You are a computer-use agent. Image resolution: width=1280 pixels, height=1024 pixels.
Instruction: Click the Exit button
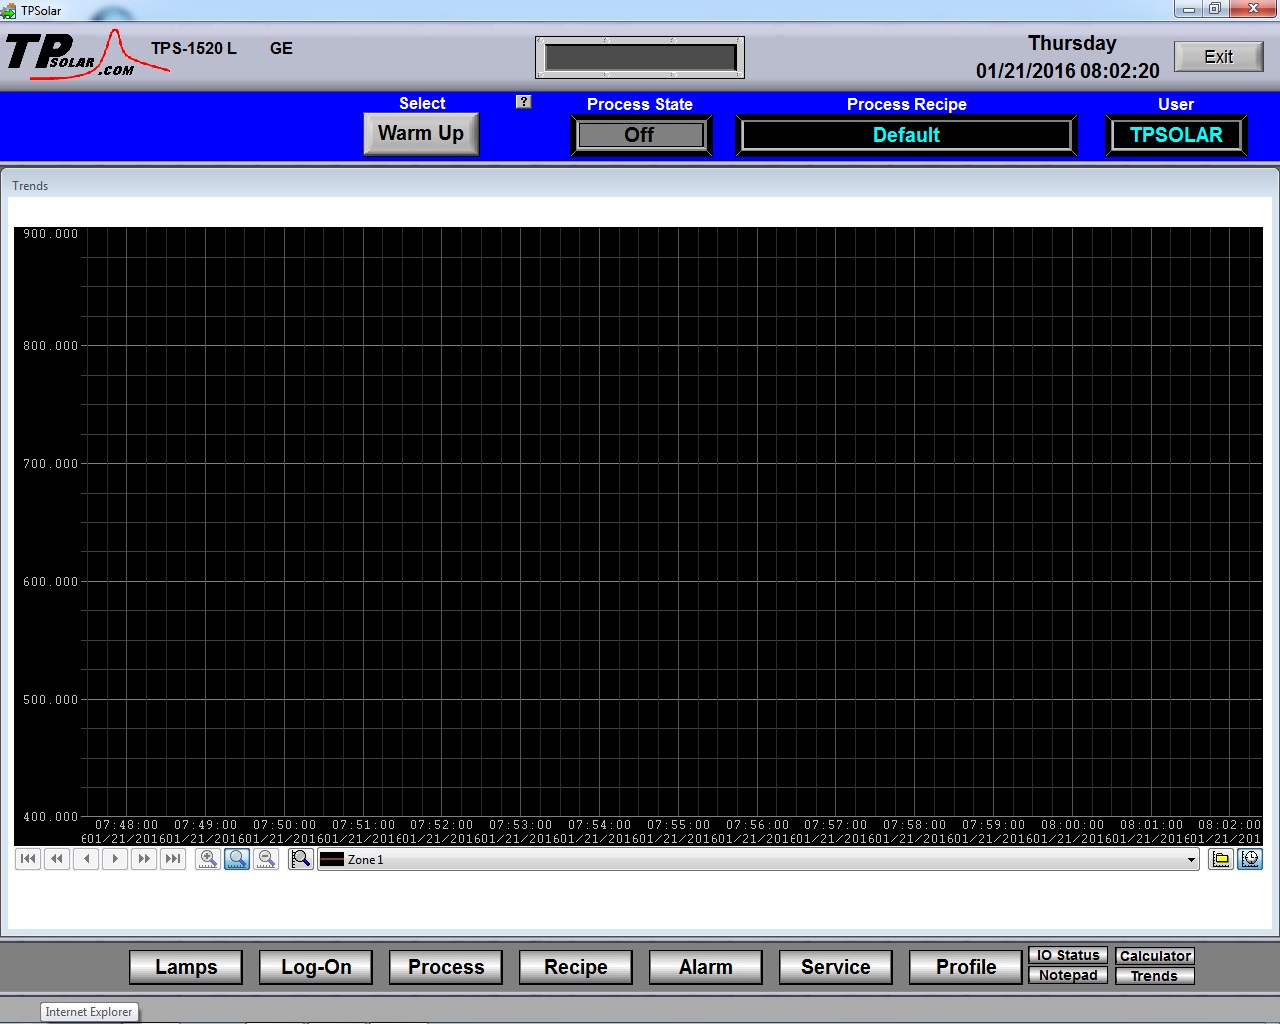click(x=1218, y=57)
